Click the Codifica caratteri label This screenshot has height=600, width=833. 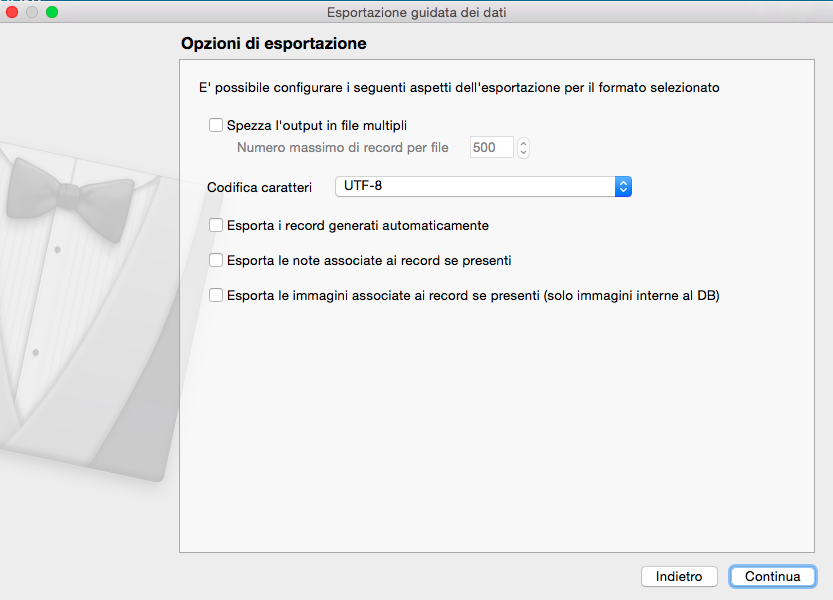259,187
